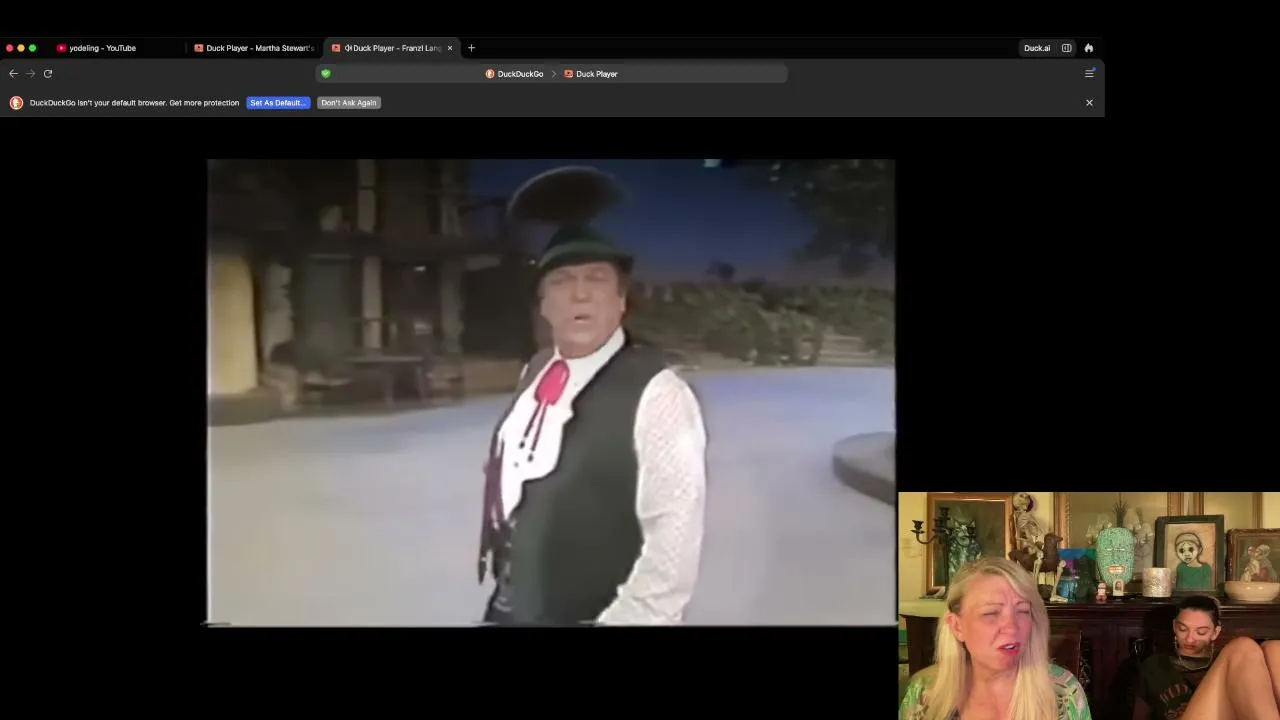
Task: Click the webcam overlay of two women
Action: 1089,606
